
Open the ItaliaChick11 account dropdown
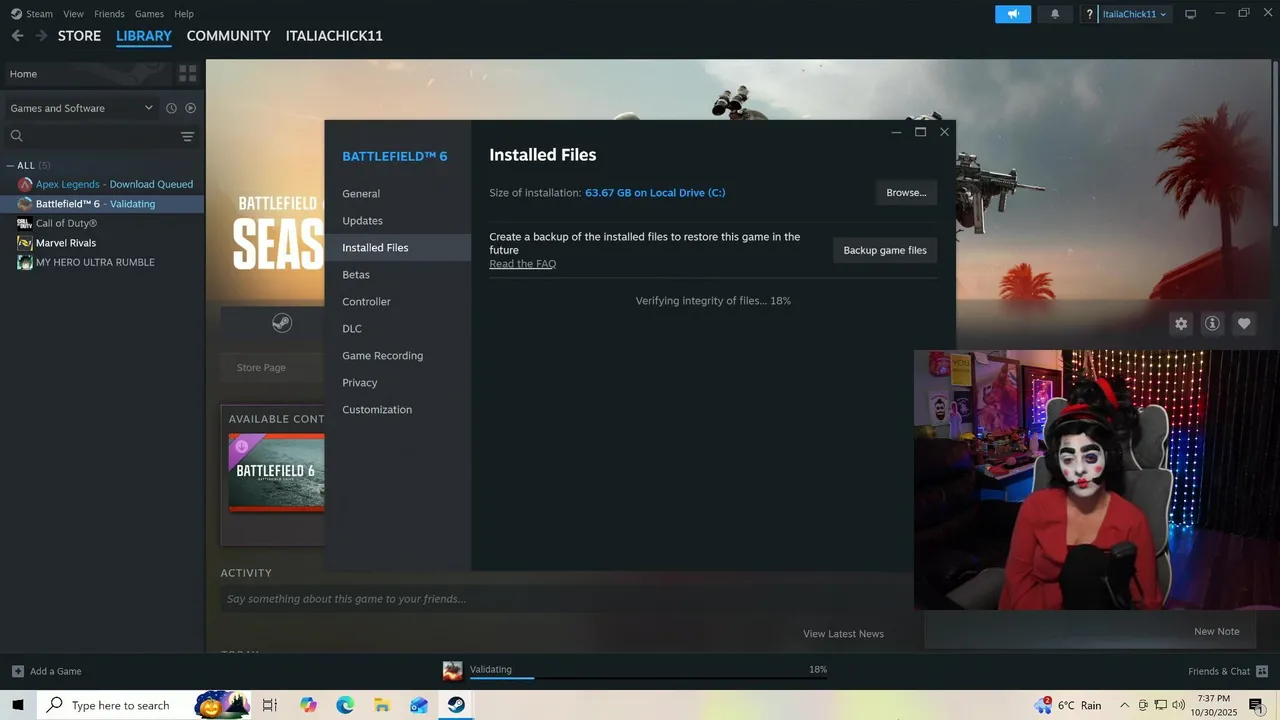coord(1134,14)
